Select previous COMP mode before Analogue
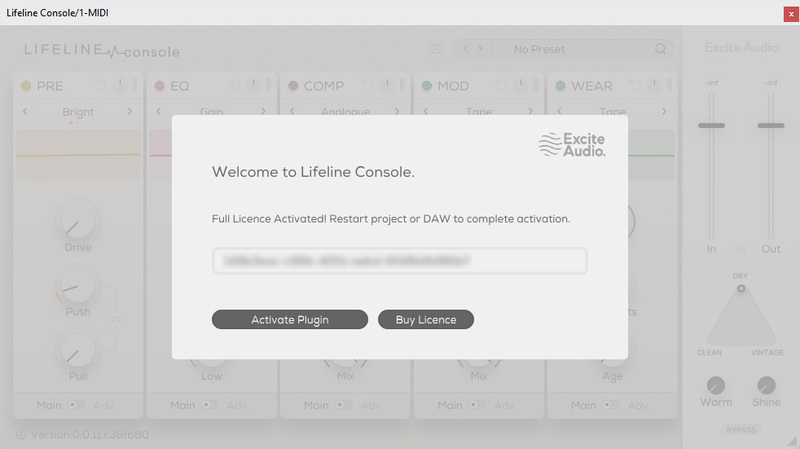Image resolution: width=800 pixels, height=449 pixels. point(292,111)
